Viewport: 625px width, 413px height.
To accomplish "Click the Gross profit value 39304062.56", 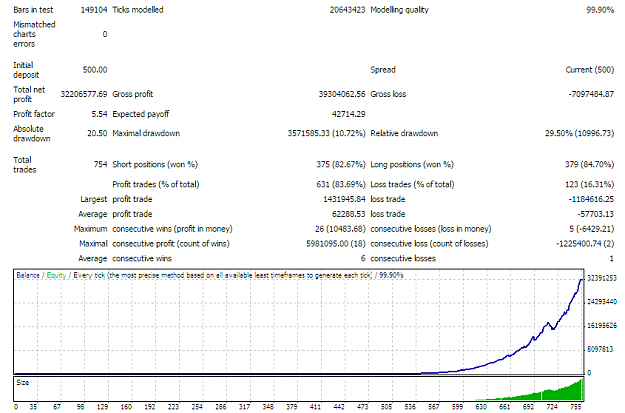I will (x=342, y=94).
